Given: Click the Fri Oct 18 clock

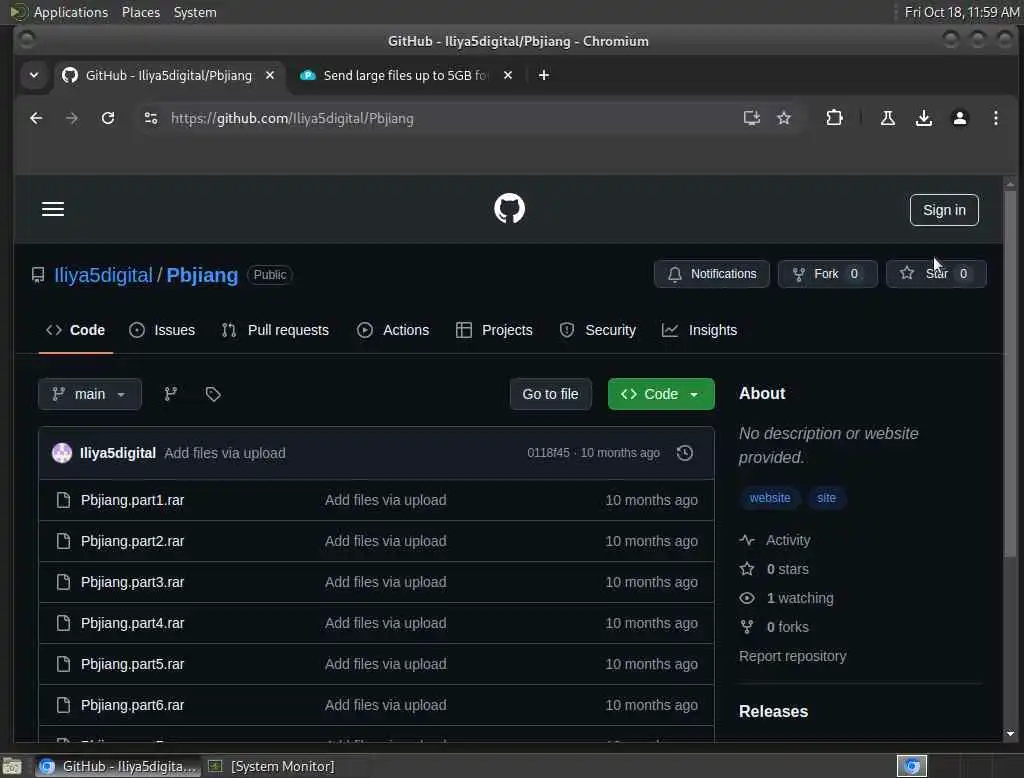Looking at the screenshot, I should point(961,12).
